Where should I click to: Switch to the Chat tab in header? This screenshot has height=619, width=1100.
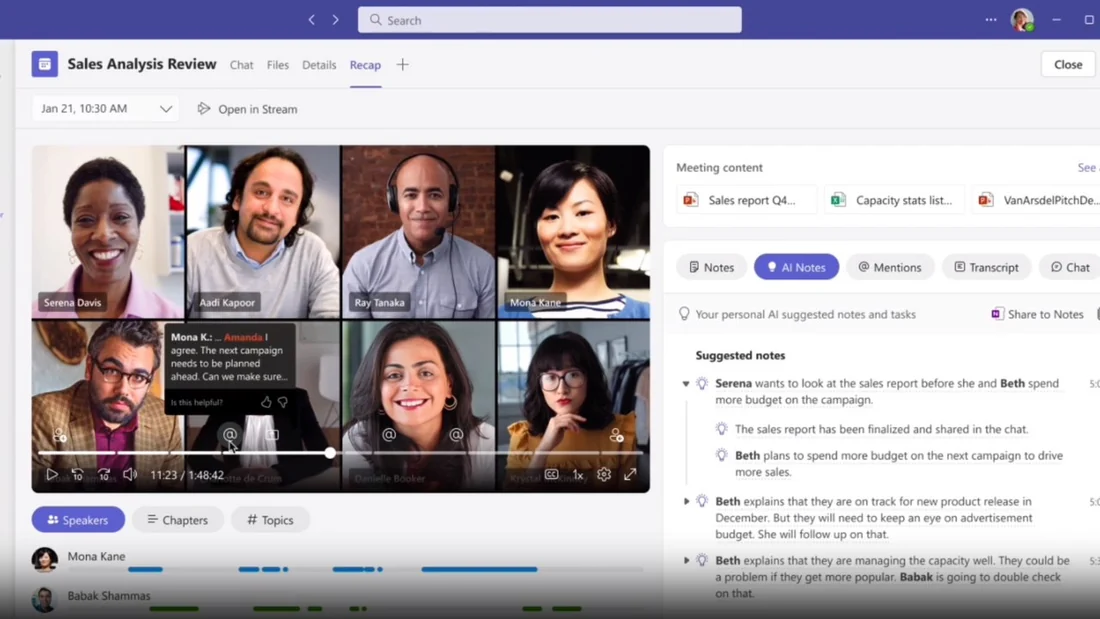(x=241, y=65)
